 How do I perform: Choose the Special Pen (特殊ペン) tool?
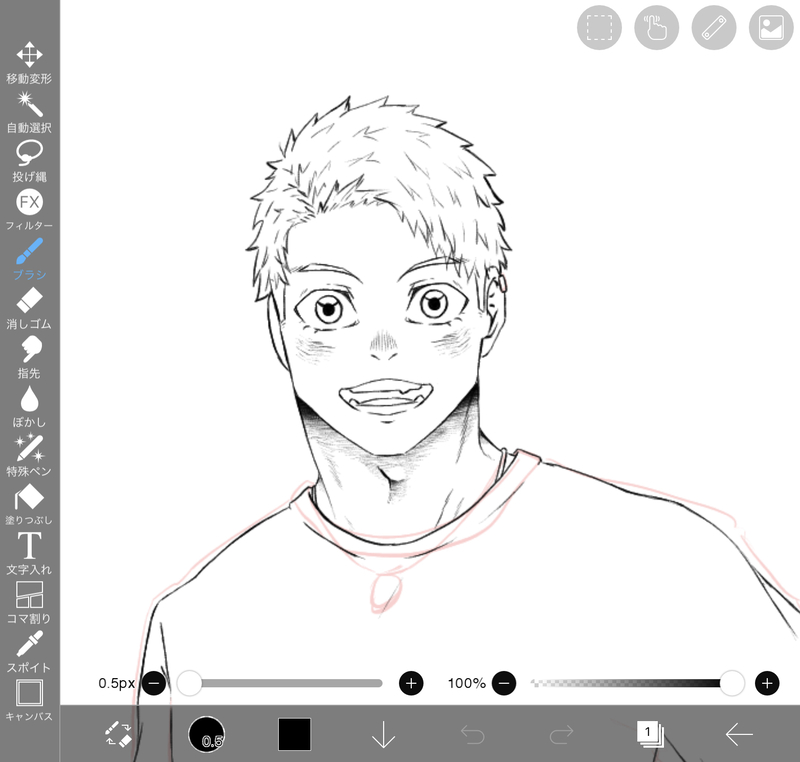point(29,455)
